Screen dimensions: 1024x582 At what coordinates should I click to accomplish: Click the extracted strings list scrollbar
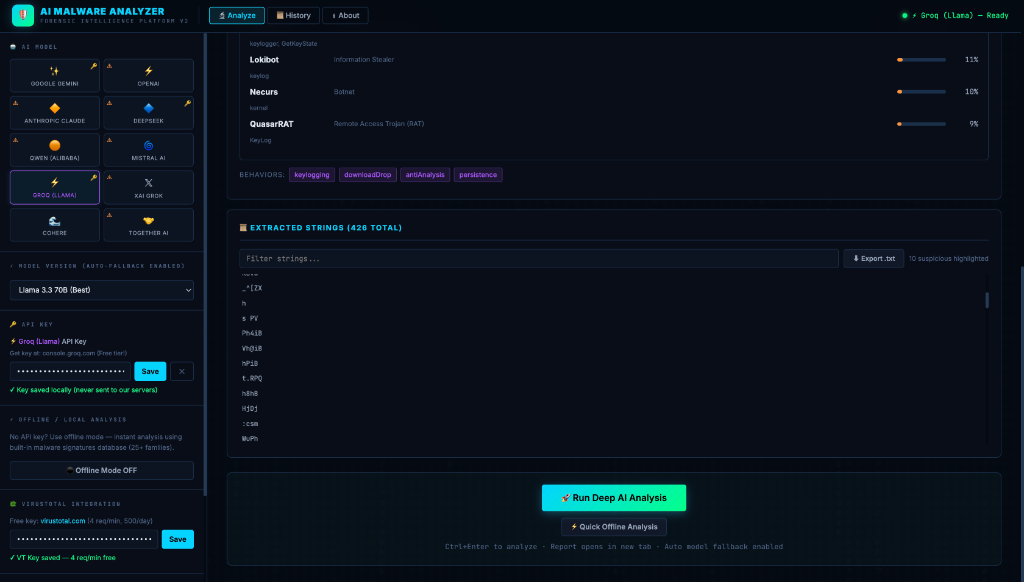(x=987, y=300)
